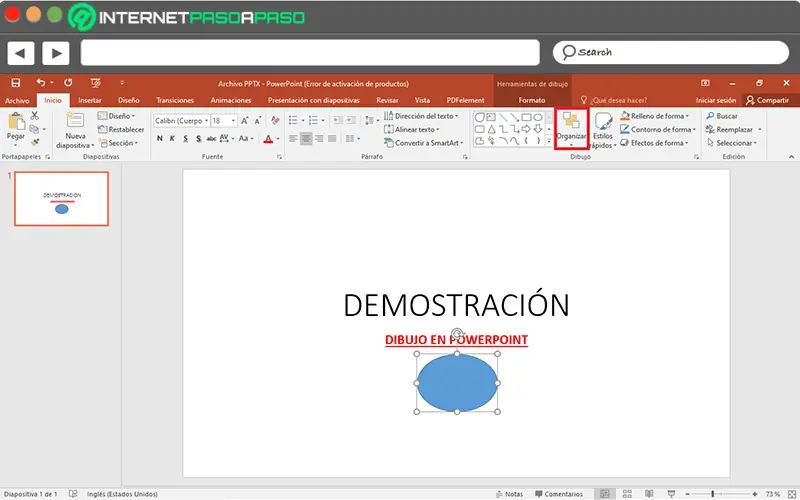
Task: Toggle italic text formatting
Action: point(172,139)
